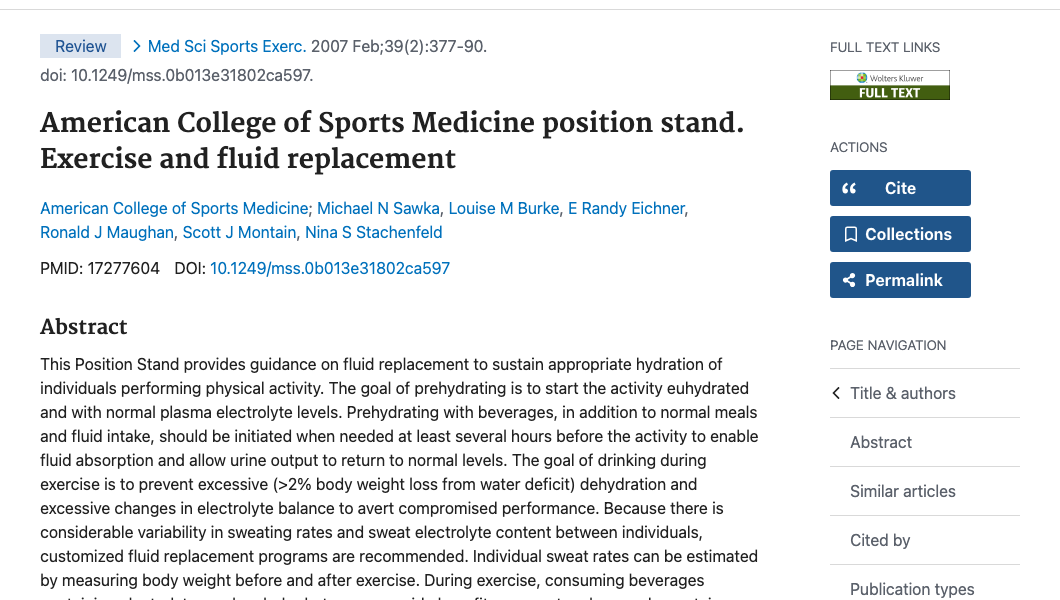This screenshot has height=600, width=1060.
Task: Open author page for Michael N Sawka
Action: (377, 208)
